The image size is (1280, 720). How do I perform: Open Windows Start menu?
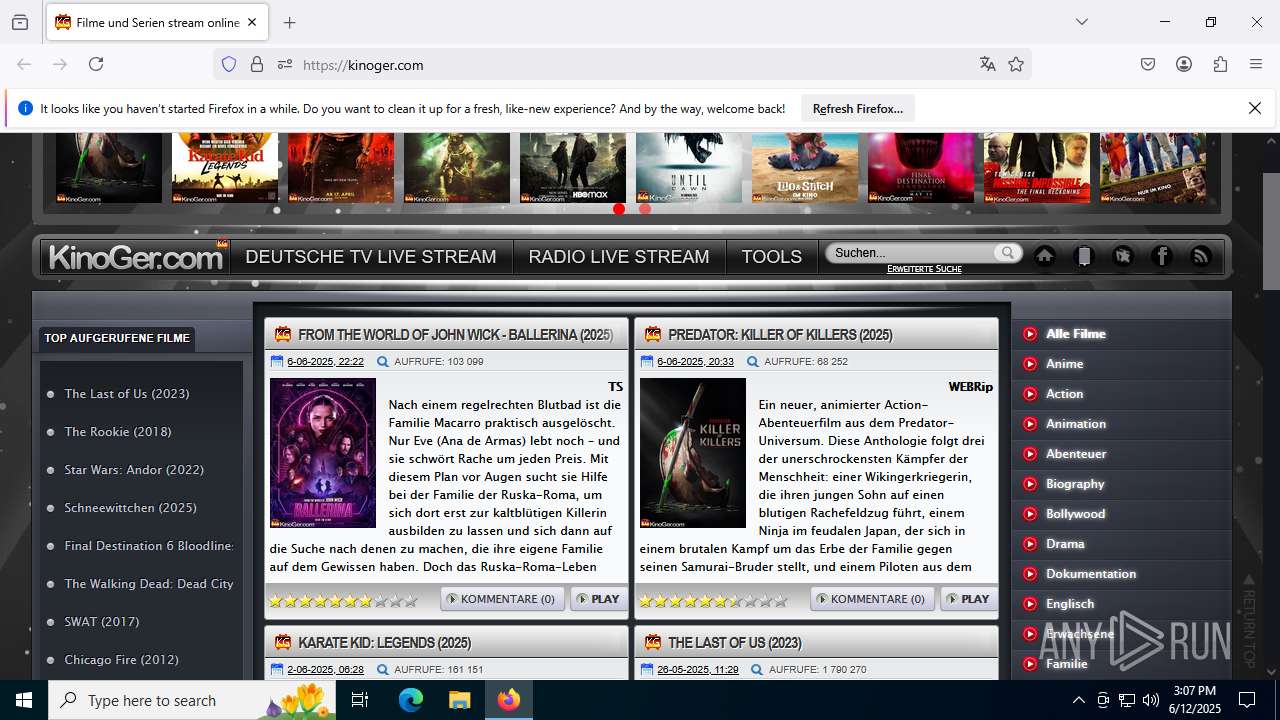pos(24,700)
